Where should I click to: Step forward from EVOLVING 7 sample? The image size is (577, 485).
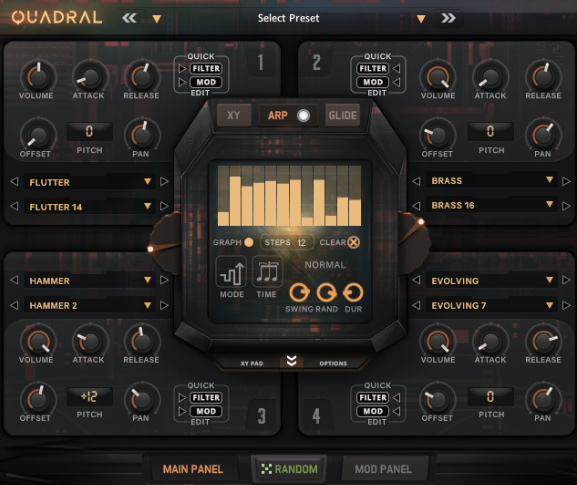click(x=566, y=305)
